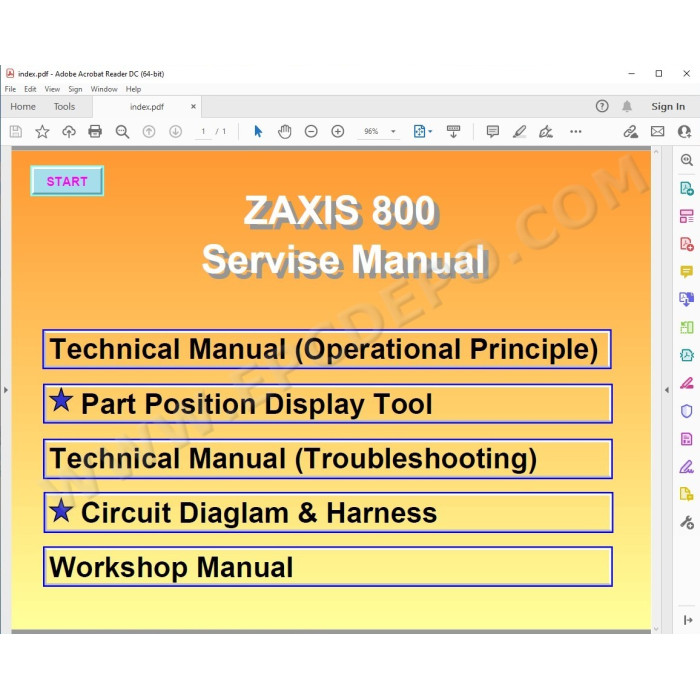The image size is (700, 700).
Task: Click the vertical scrollbar down arrow
Action: click(656, 629)
